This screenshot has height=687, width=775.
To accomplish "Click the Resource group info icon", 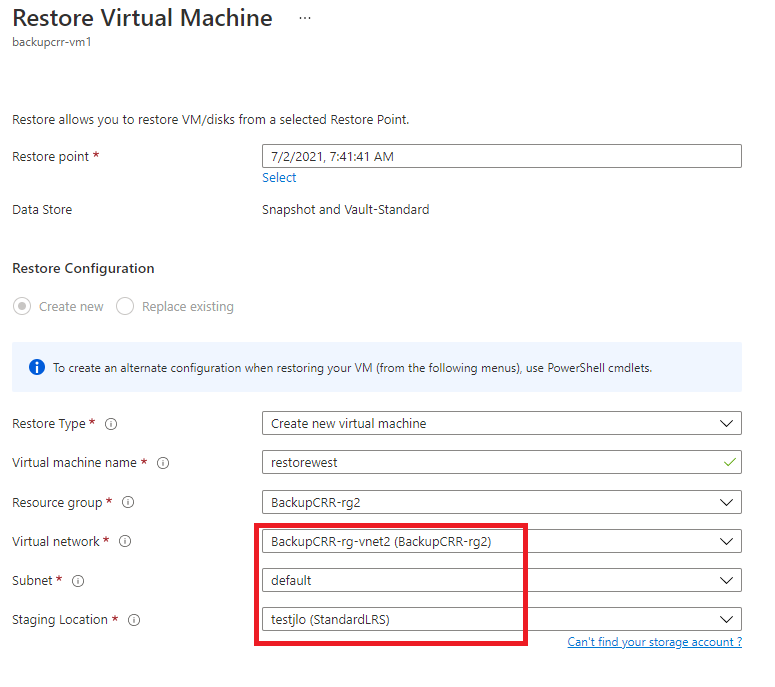I will pyautogui.click(x=128, y=502).
